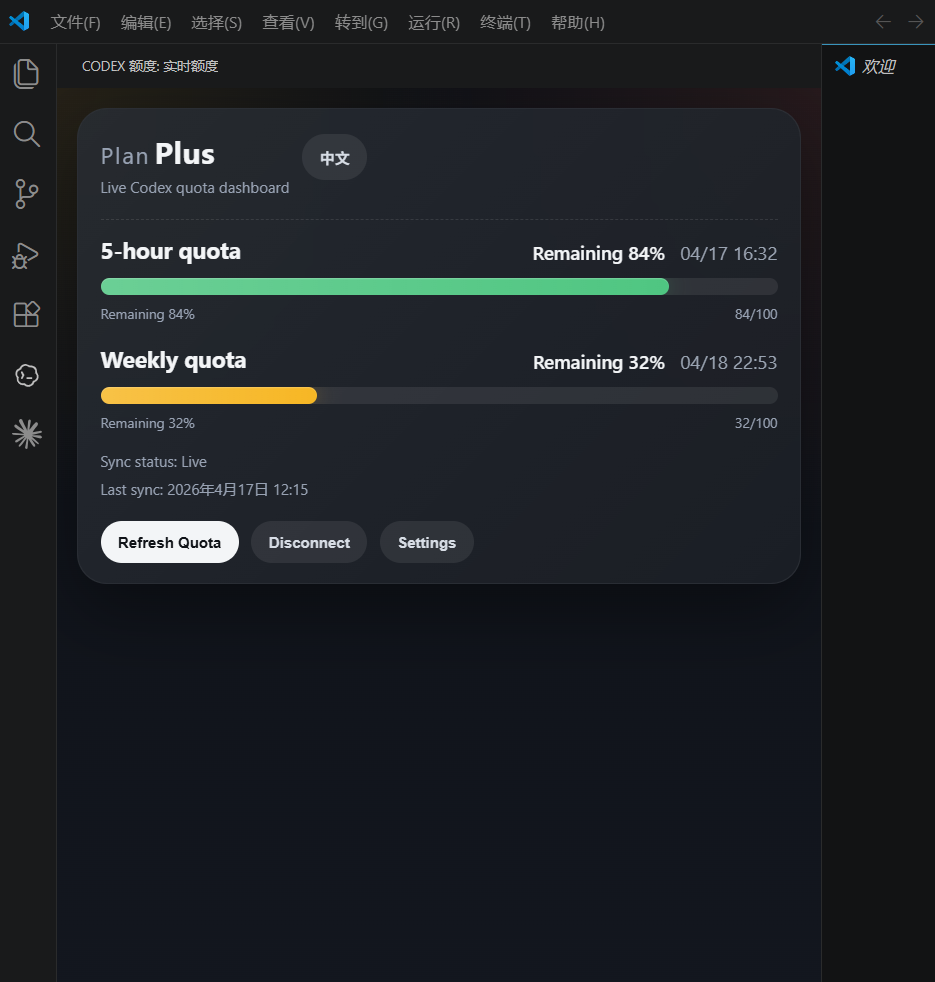Open the 编辑(E) menu

tap(146, 23)
